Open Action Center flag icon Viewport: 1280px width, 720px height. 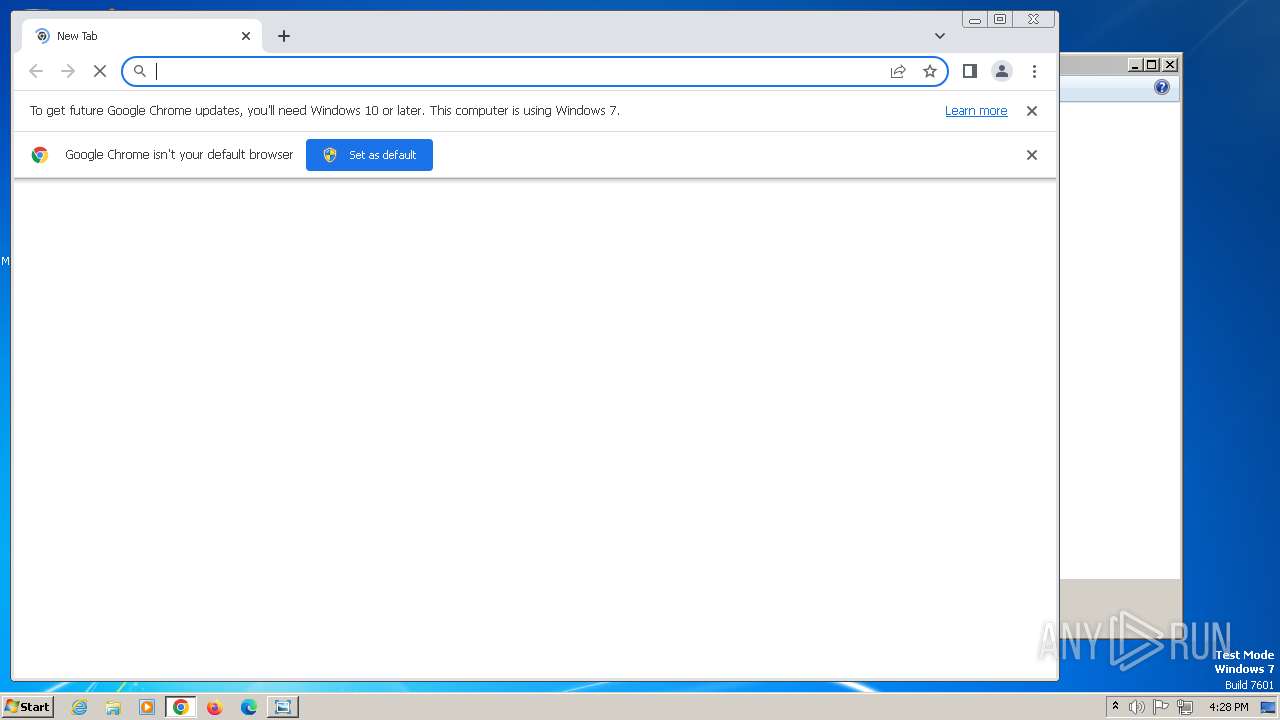point(1161,707)
